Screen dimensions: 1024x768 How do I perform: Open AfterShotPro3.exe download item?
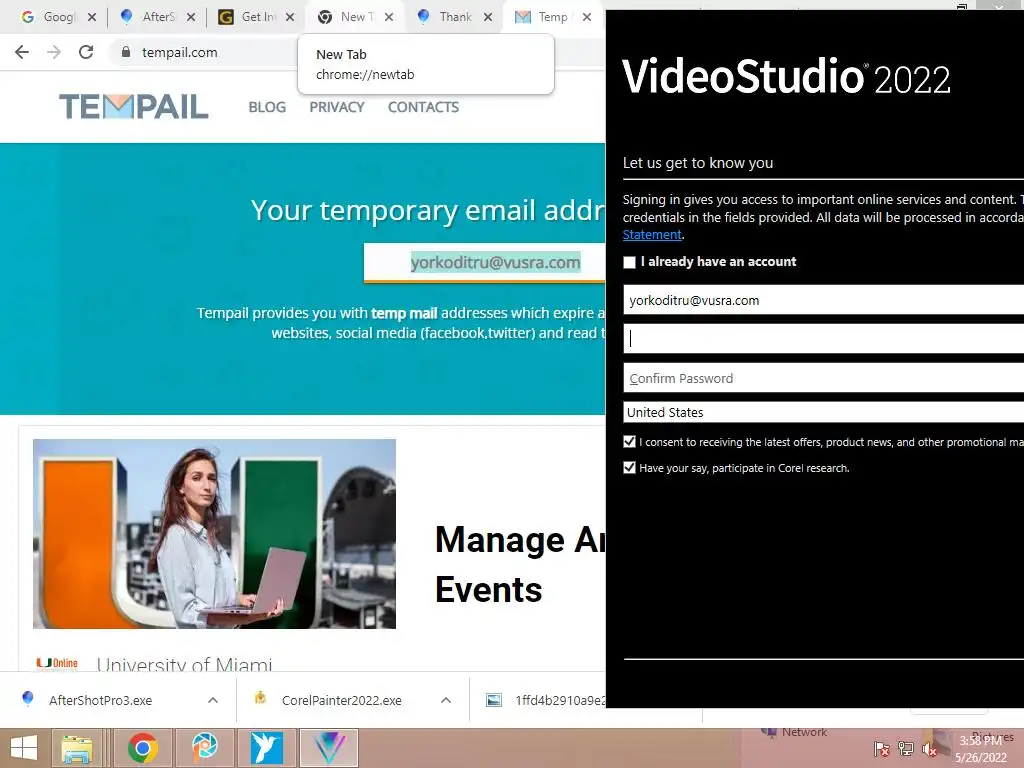point(100,700)
